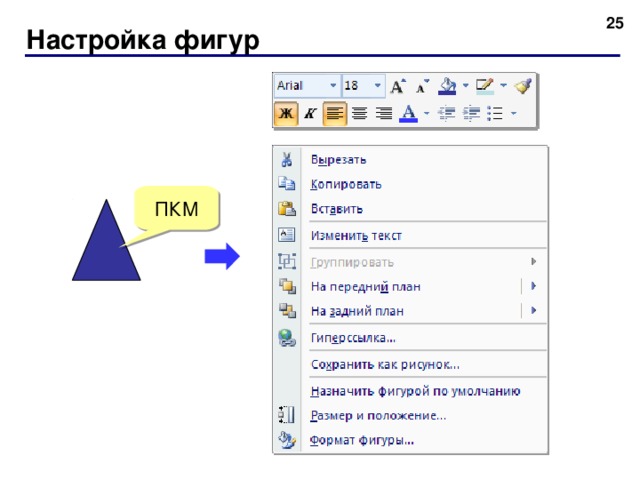The image size is (640, 480).
Task: Choose Сохранить как рисунок... entry
Action: point(410,364)
